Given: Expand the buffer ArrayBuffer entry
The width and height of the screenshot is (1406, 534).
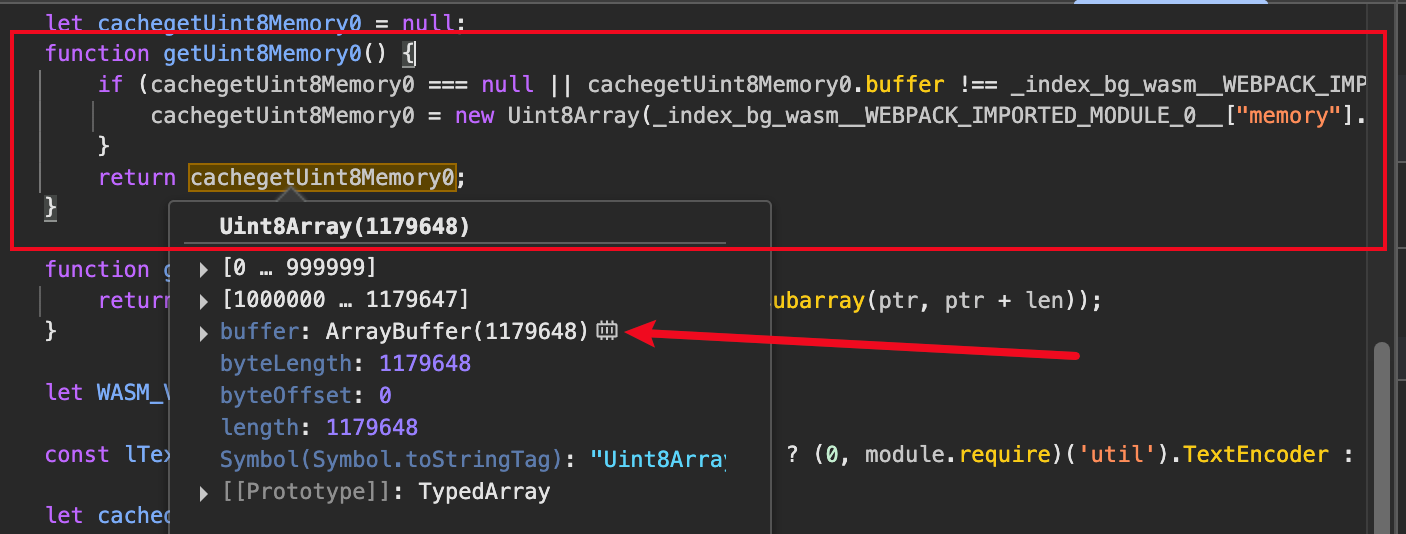Looking at the screenshot, I should [205, 333].
